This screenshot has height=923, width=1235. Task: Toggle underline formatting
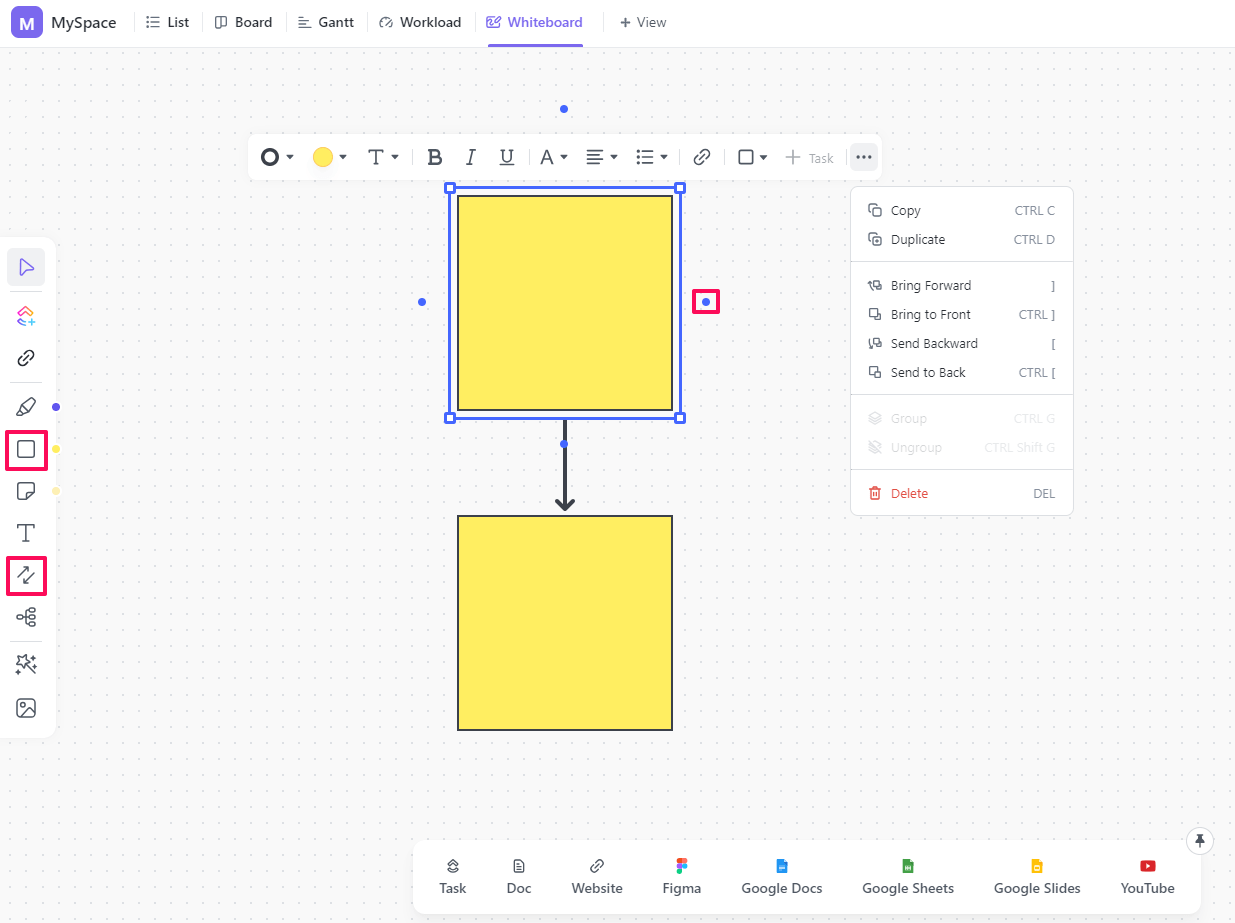click(506, 157)
